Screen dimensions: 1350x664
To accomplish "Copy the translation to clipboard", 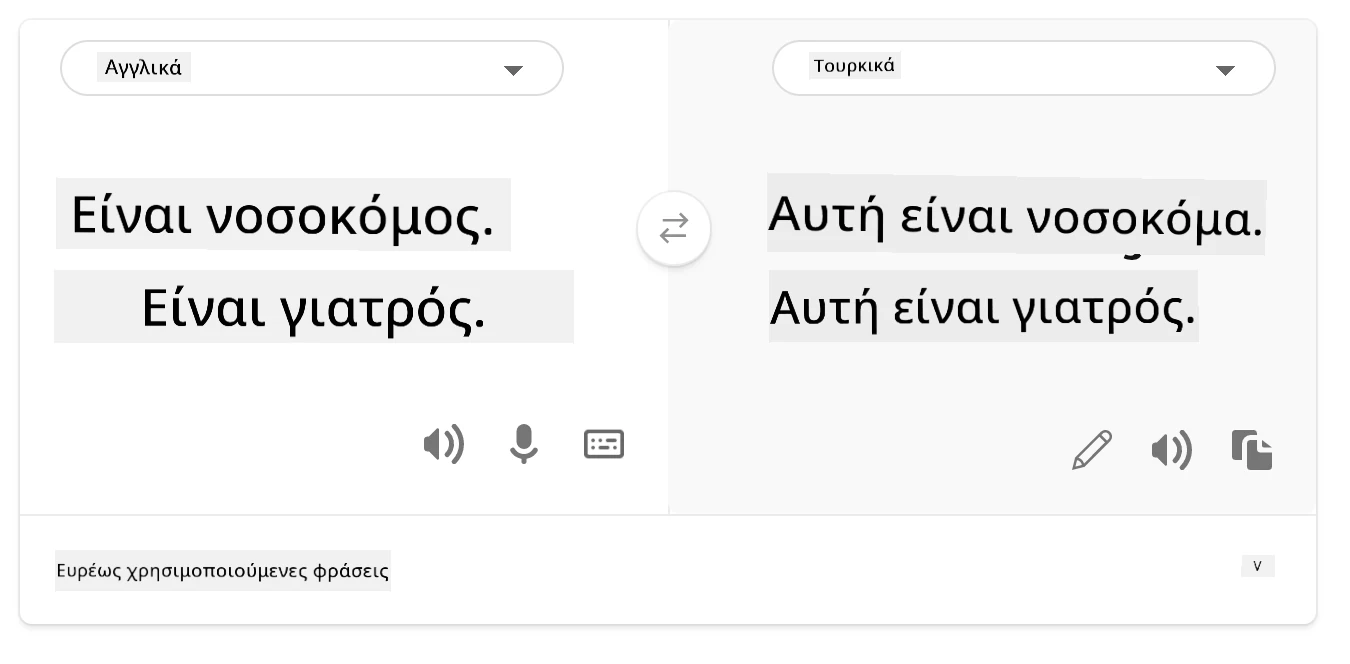I will 1252,450.
